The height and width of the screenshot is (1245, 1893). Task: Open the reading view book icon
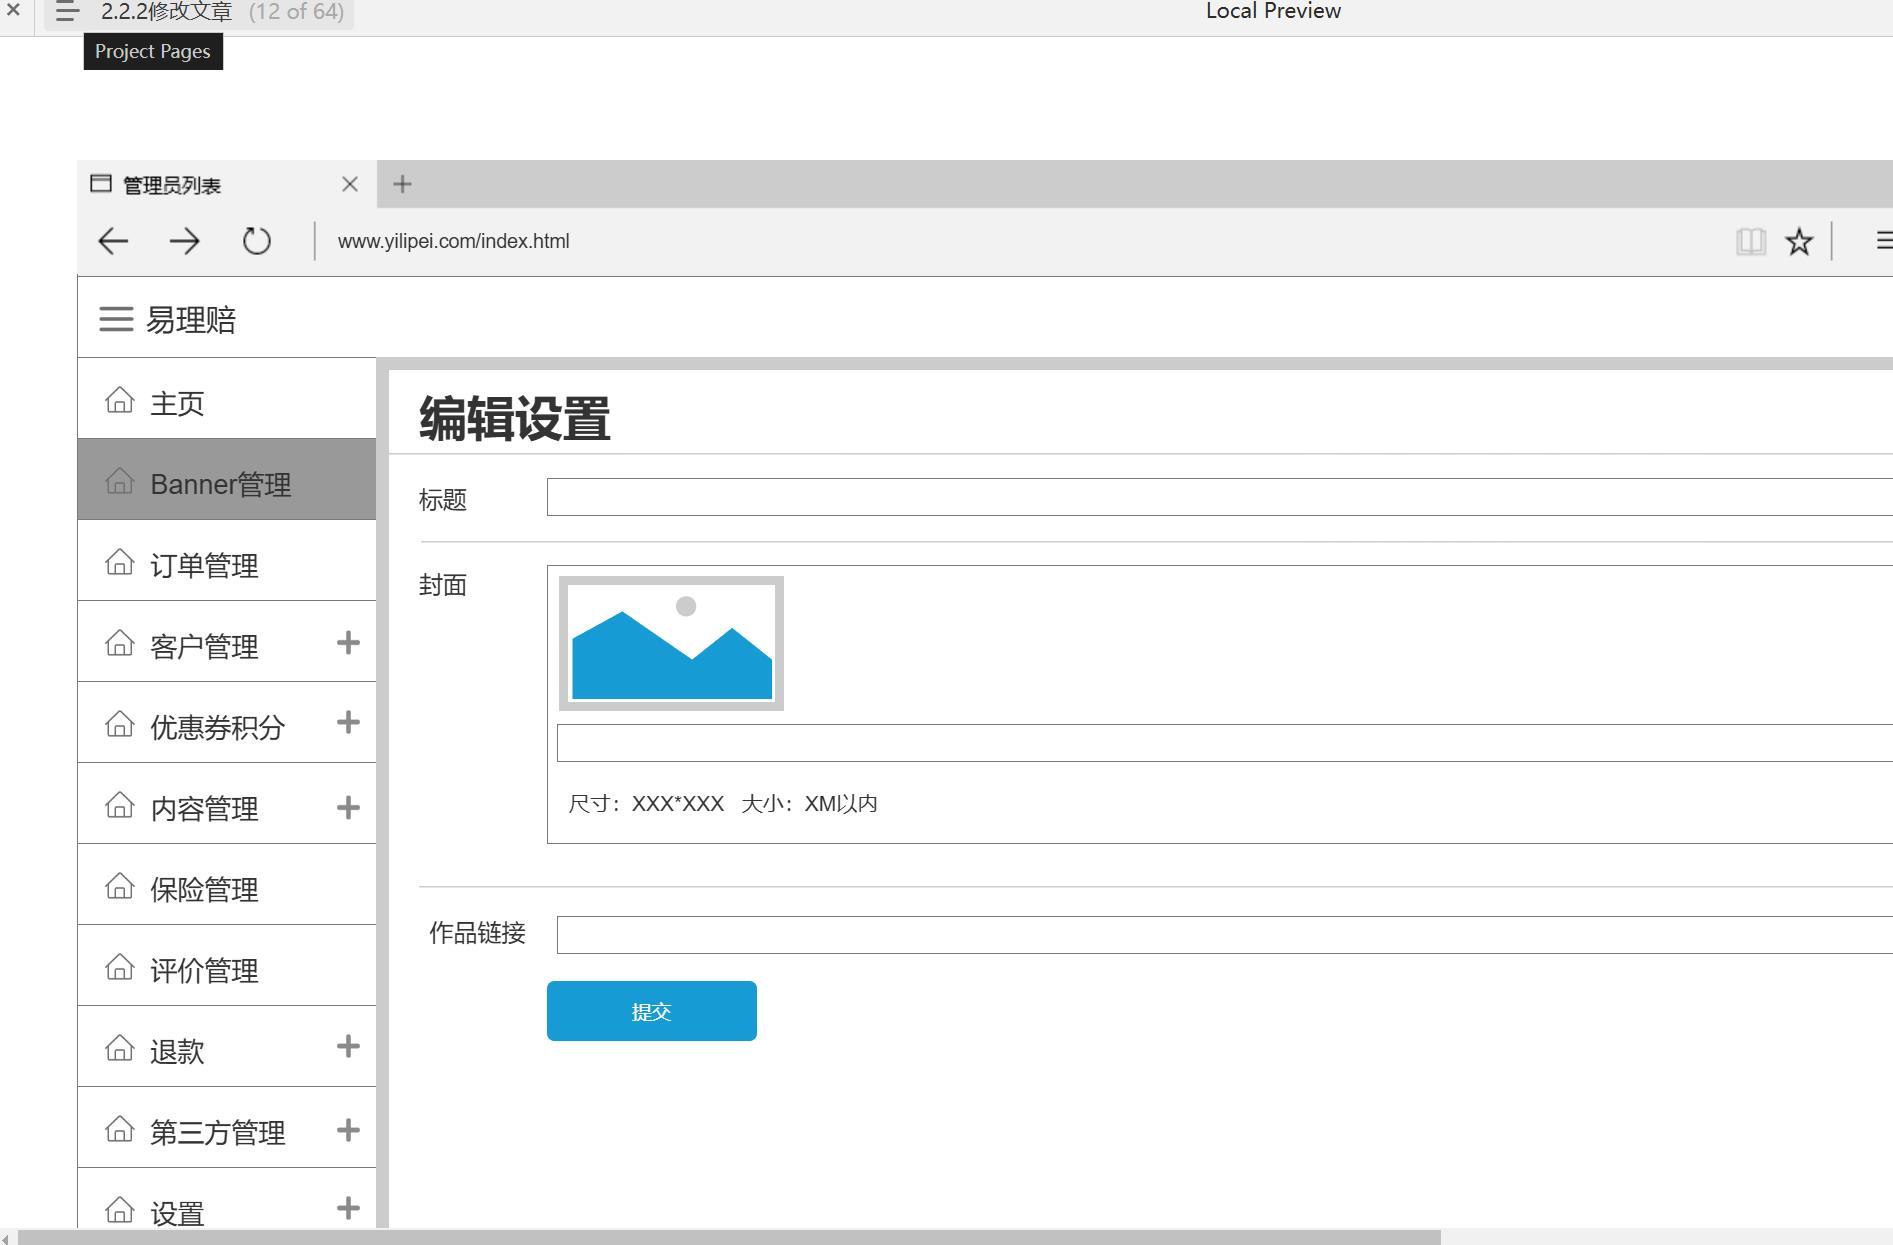point(1751,241)
